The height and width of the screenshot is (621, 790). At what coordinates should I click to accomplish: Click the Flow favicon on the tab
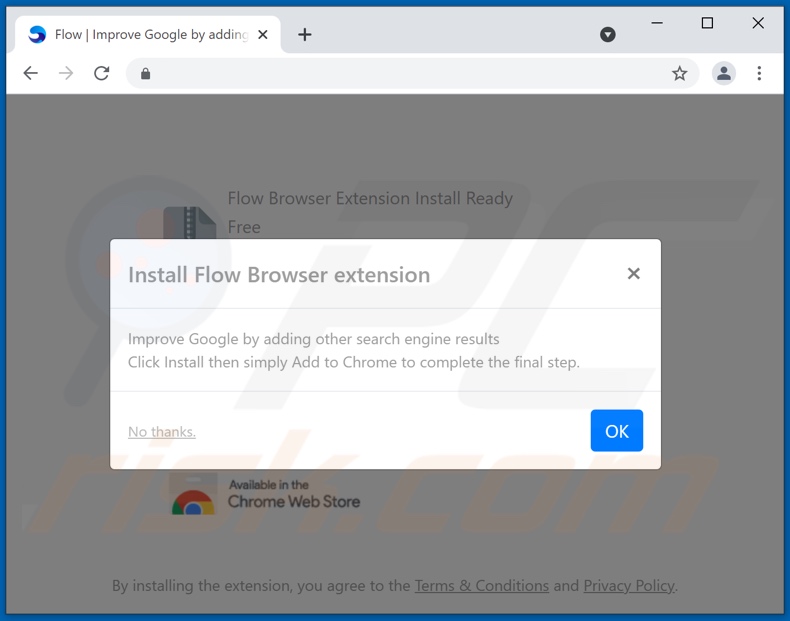(37, 34)
